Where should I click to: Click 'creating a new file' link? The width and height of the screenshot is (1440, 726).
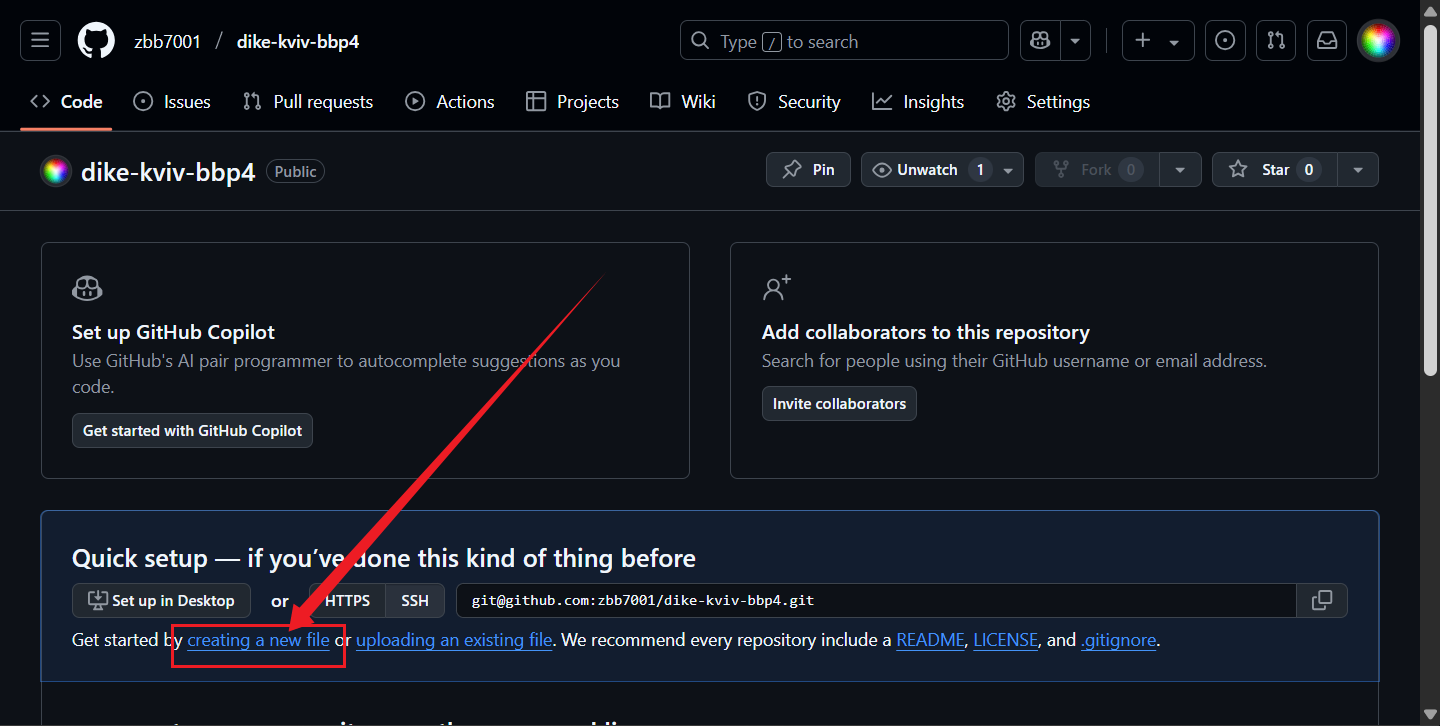258,640
